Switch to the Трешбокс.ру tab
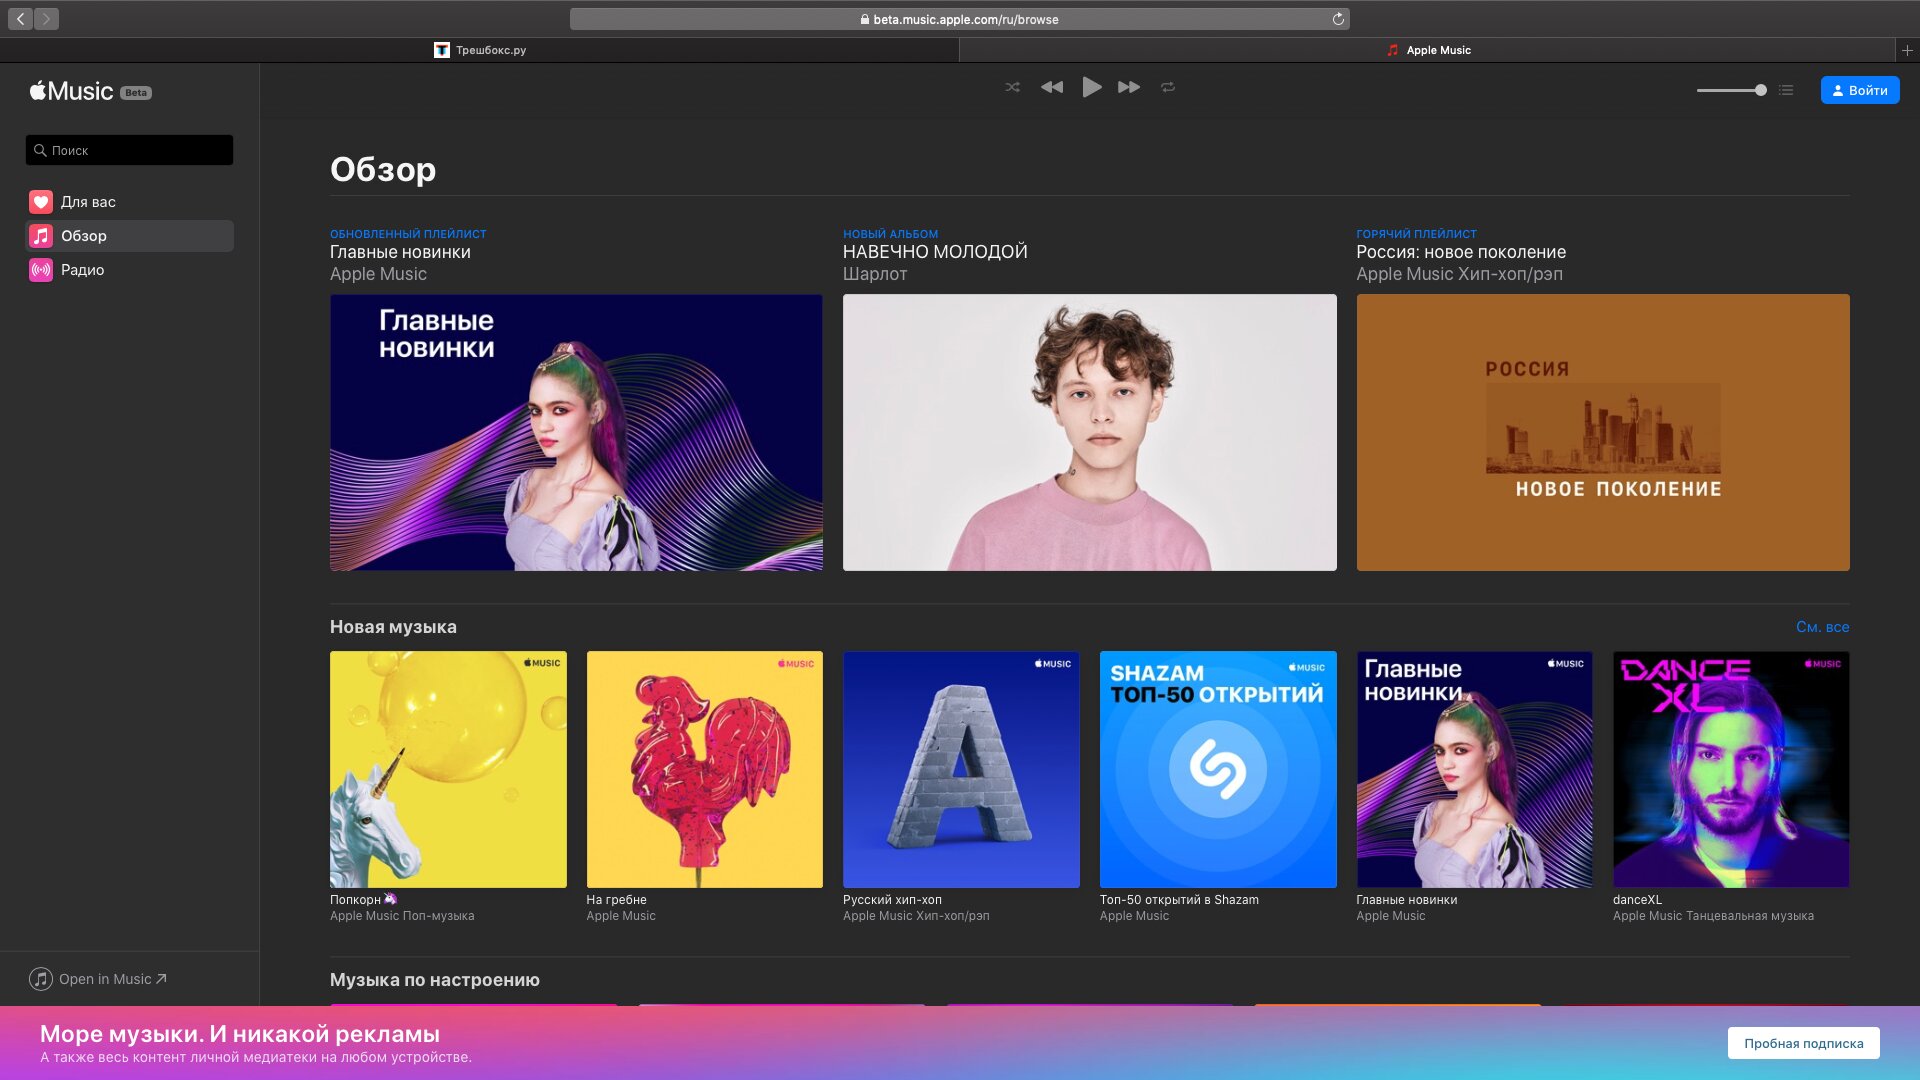The image size is (1920, 1080). [x=480, y=50]
